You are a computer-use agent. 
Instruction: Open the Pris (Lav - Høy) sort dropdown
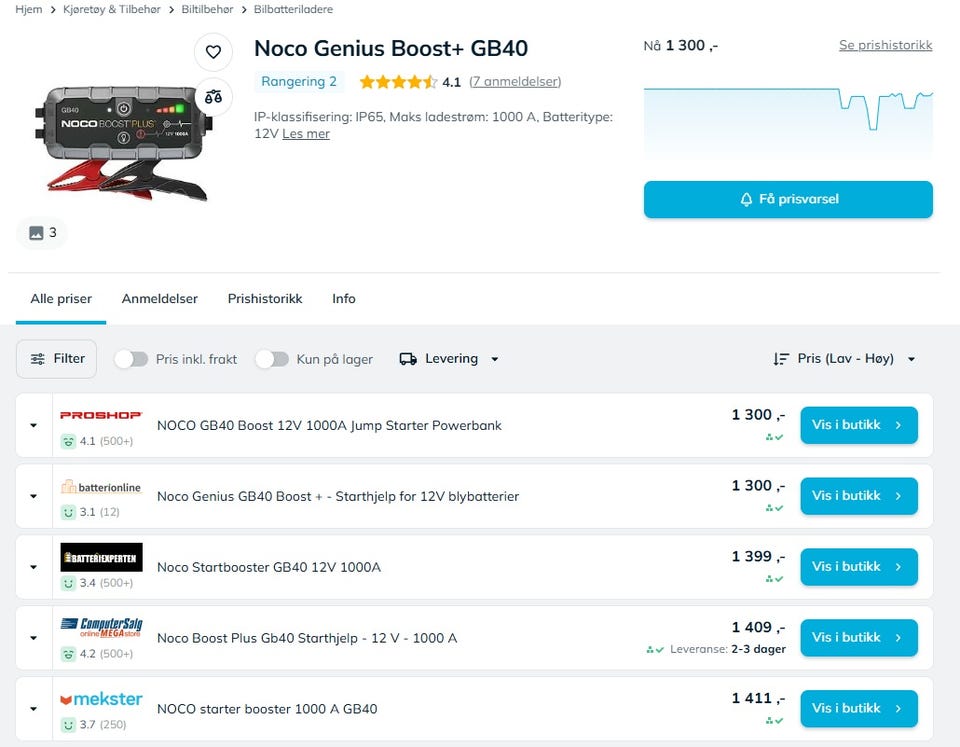click(x=845, y=359)
